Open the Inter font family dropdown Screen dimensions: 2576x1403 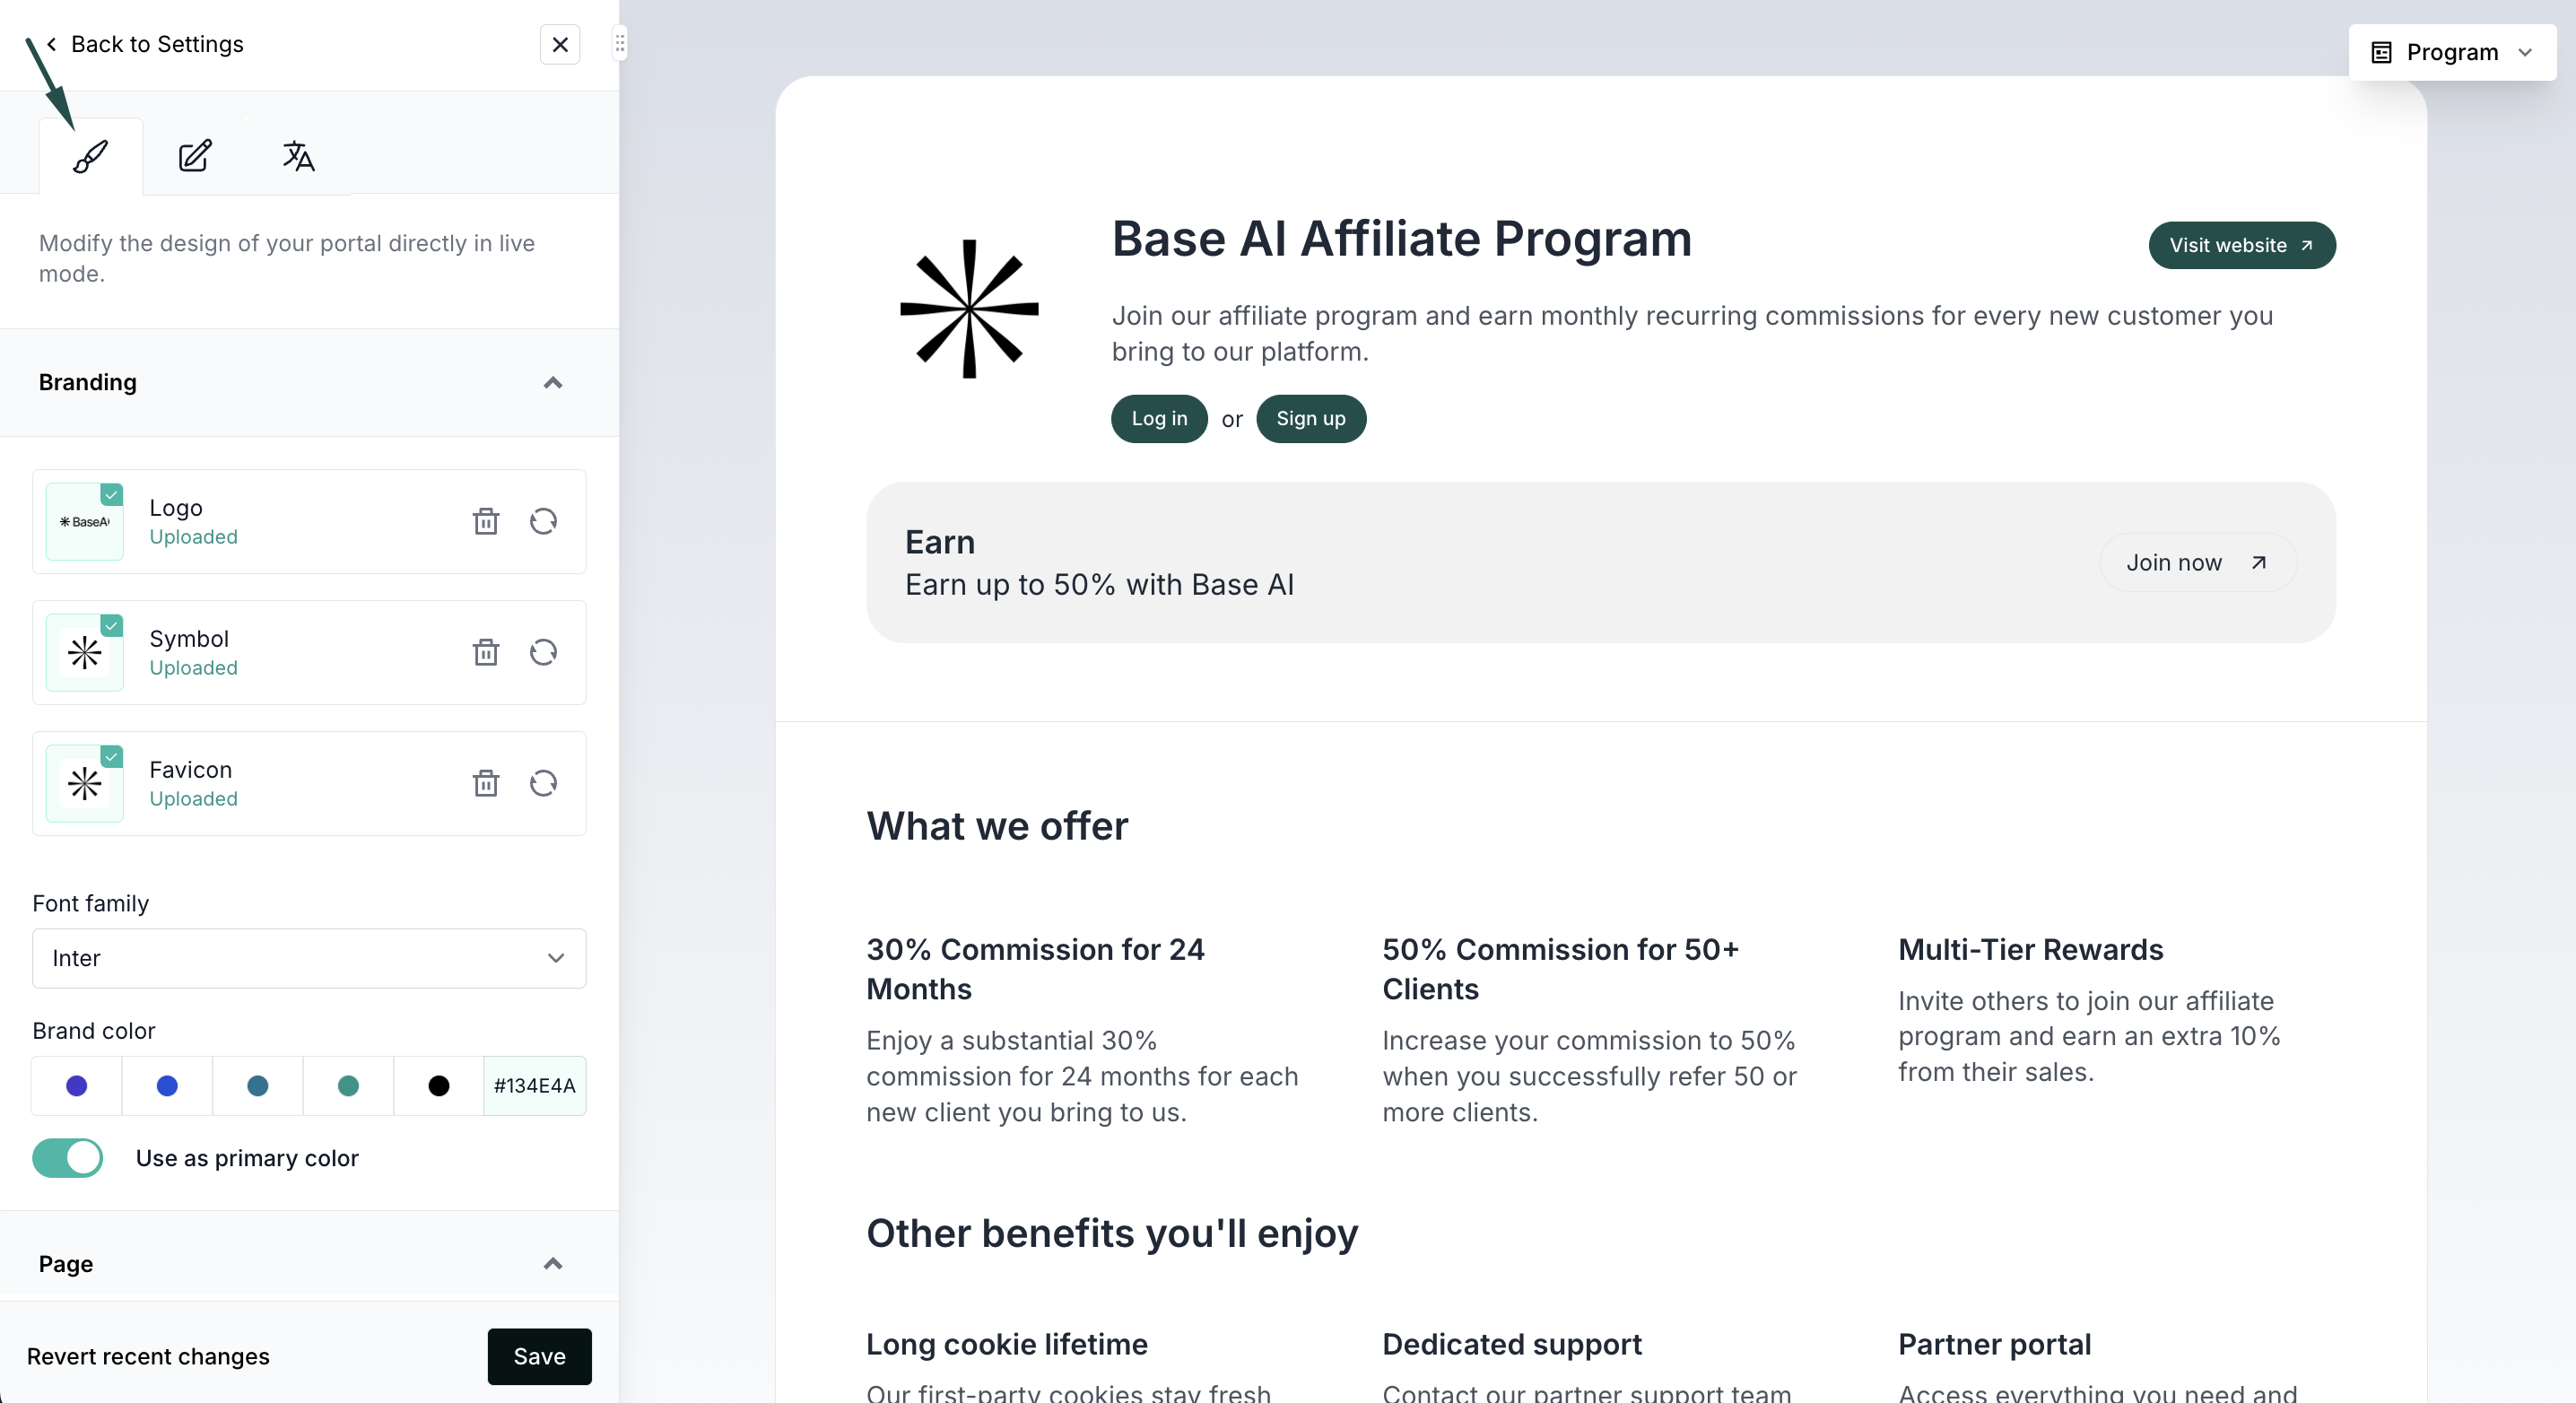[309, 958]
